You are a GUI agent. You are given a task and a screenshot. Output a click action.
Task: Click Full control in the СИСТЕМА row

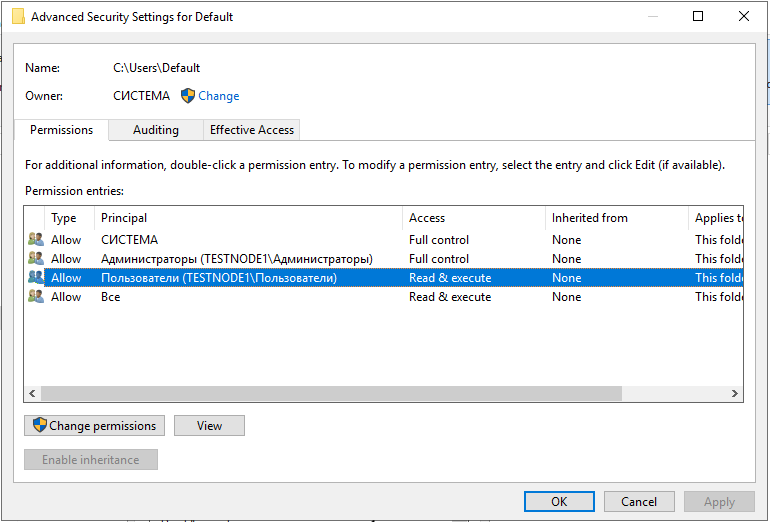(439, 240)
